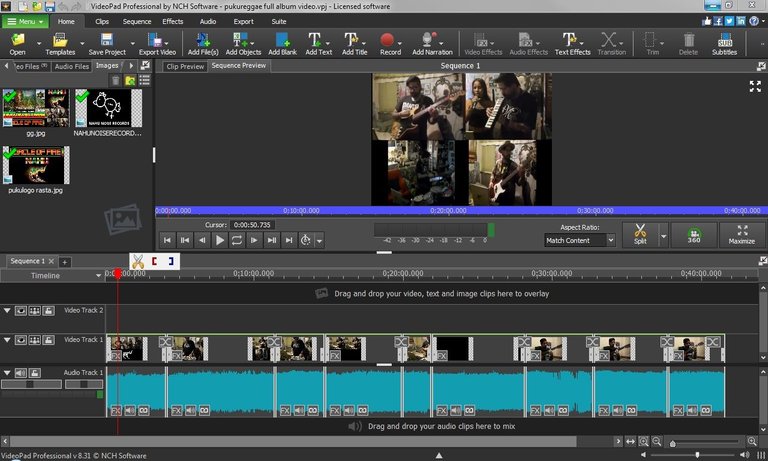The height and width of the screenshot is (461, 768).
Task: Switch media bin to list view icon
Action: tap(144, 80)
